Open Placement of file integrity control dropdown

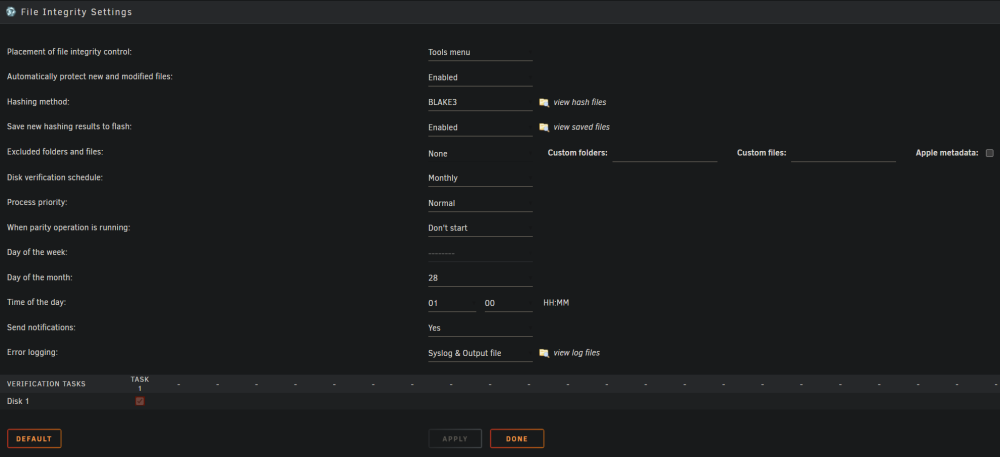point(480,52)
